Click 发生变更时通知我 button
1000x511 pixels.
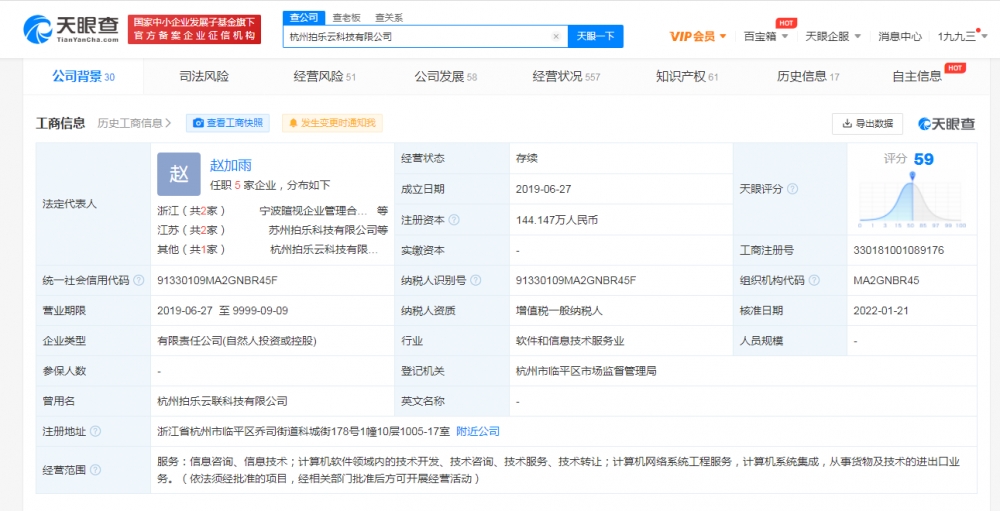click(x=332, y=123)
